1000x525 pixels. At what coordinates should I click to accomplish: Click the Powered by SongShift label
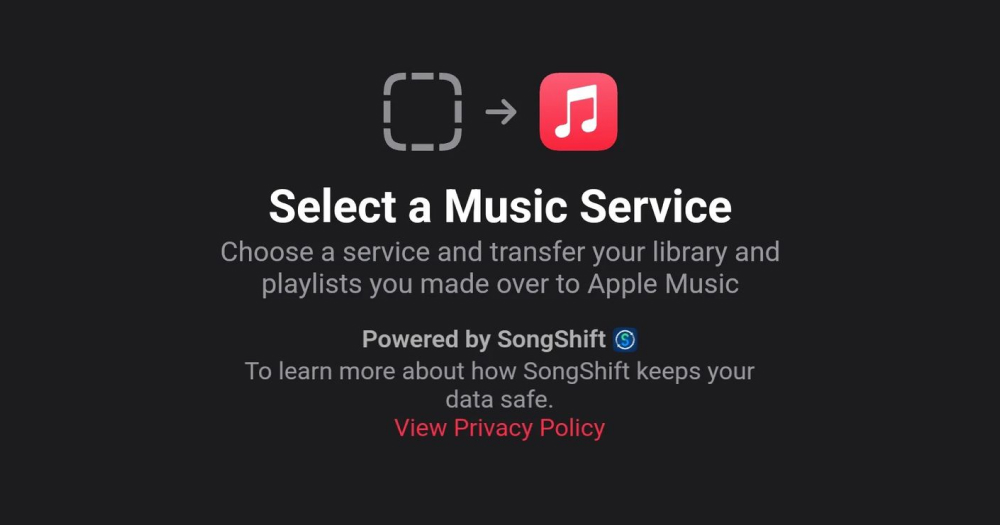483,339
